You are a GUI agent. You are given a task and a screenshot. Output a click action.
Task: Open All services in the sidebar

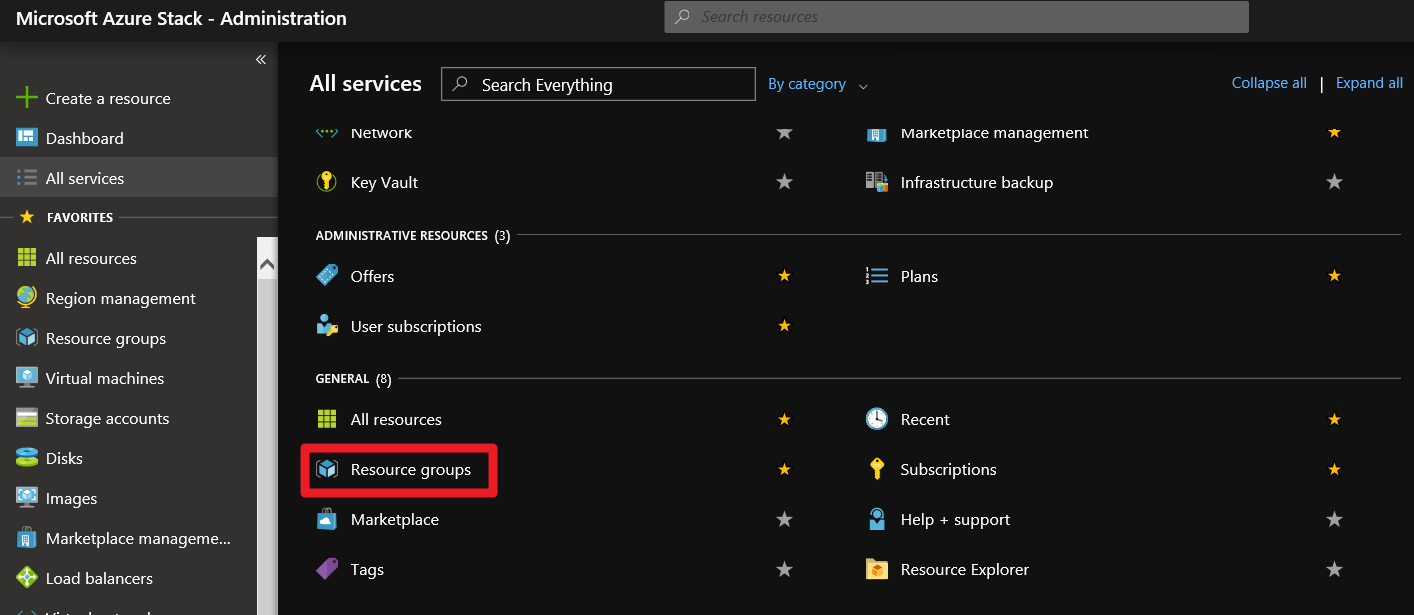point(85,178)
